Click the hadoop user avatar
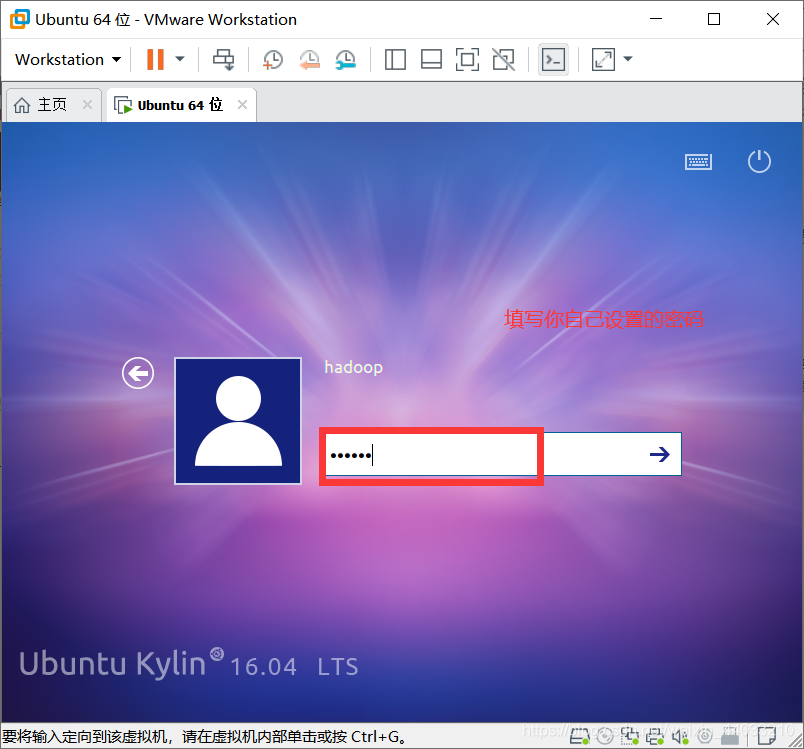Viewport: 804px width, 749px height. (238, 421)
